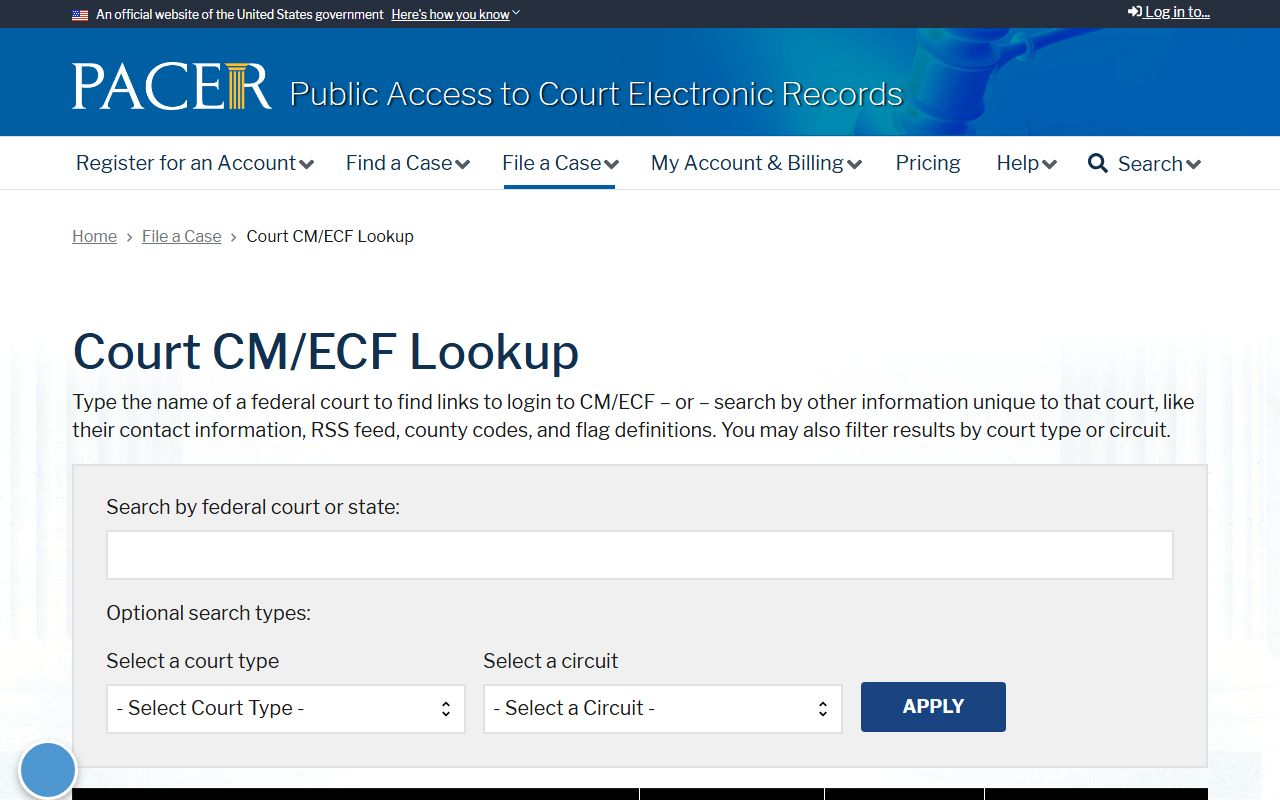Click the Optional search types label
This screenshot has width=1280, height=800.
pyautogui.click(x=209, y=613)
